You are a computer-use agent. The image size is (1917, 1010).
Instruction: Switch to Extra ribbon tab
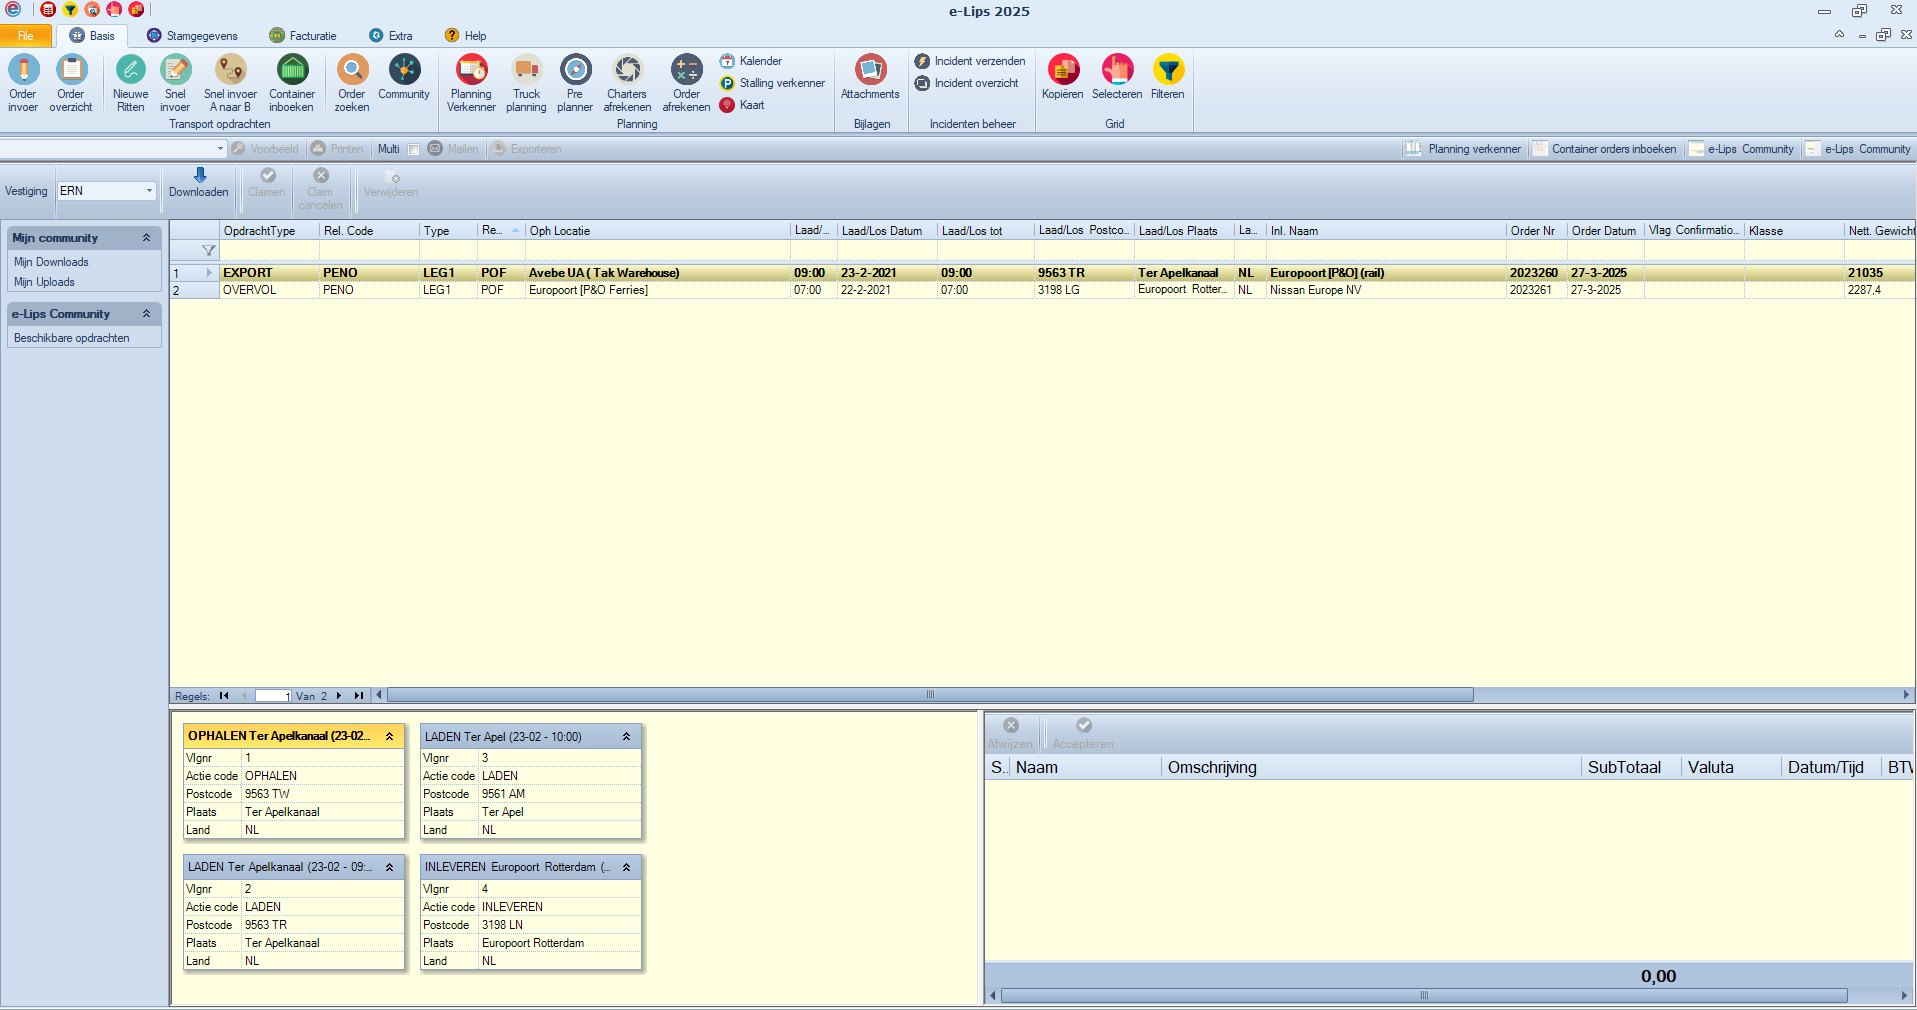(391, 36)
